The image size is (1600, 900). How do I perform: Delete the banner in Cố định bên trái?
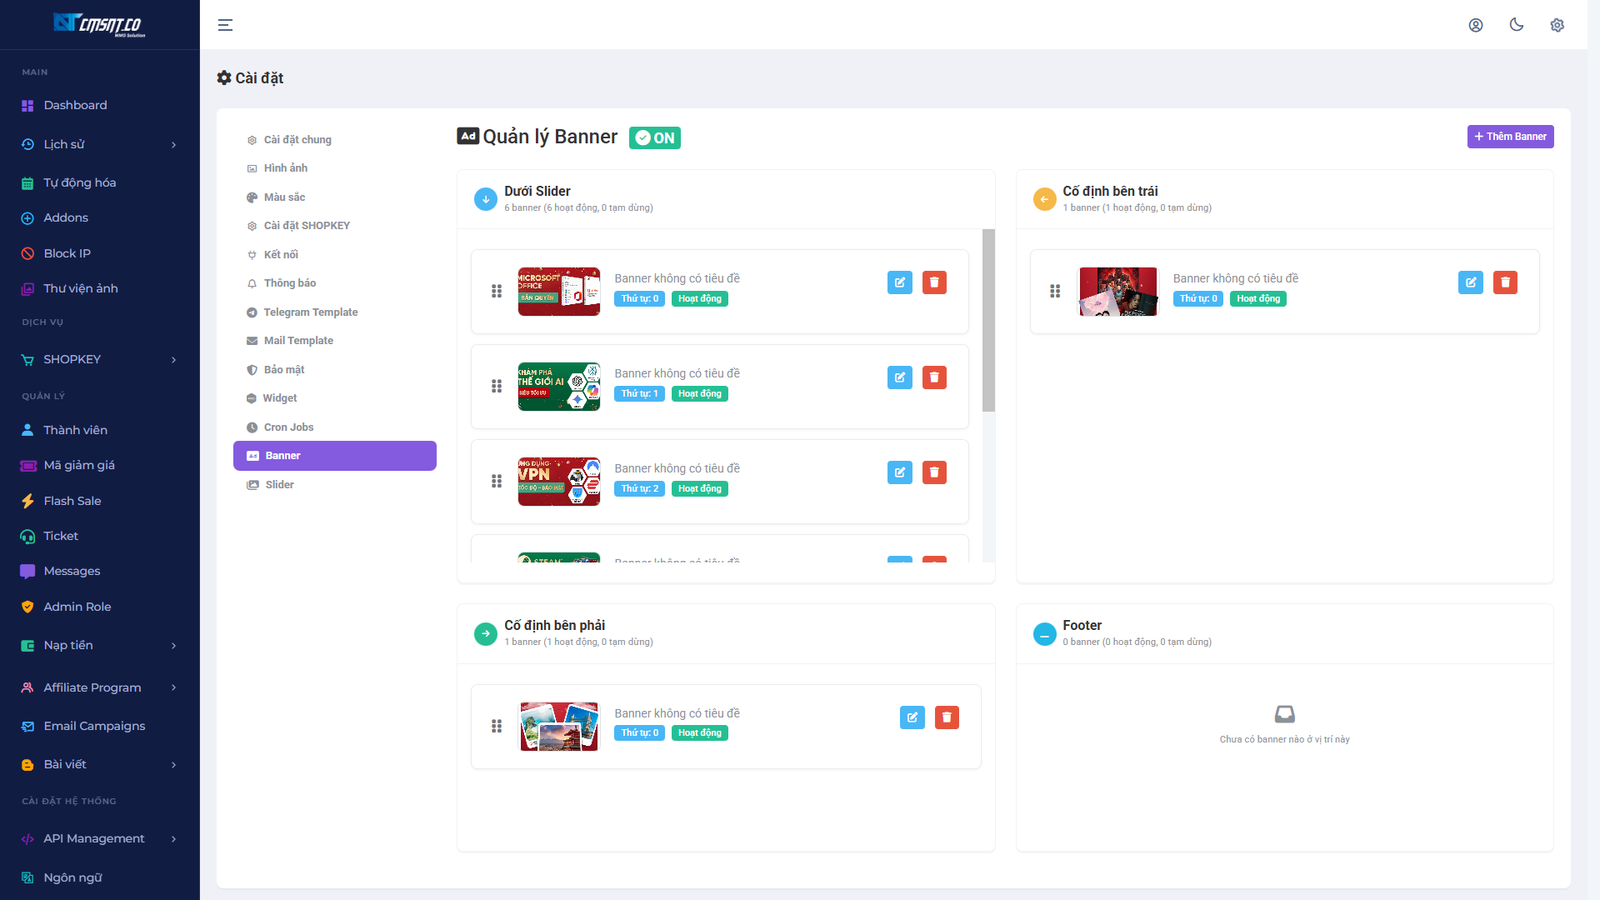[x=1505, y=282]
